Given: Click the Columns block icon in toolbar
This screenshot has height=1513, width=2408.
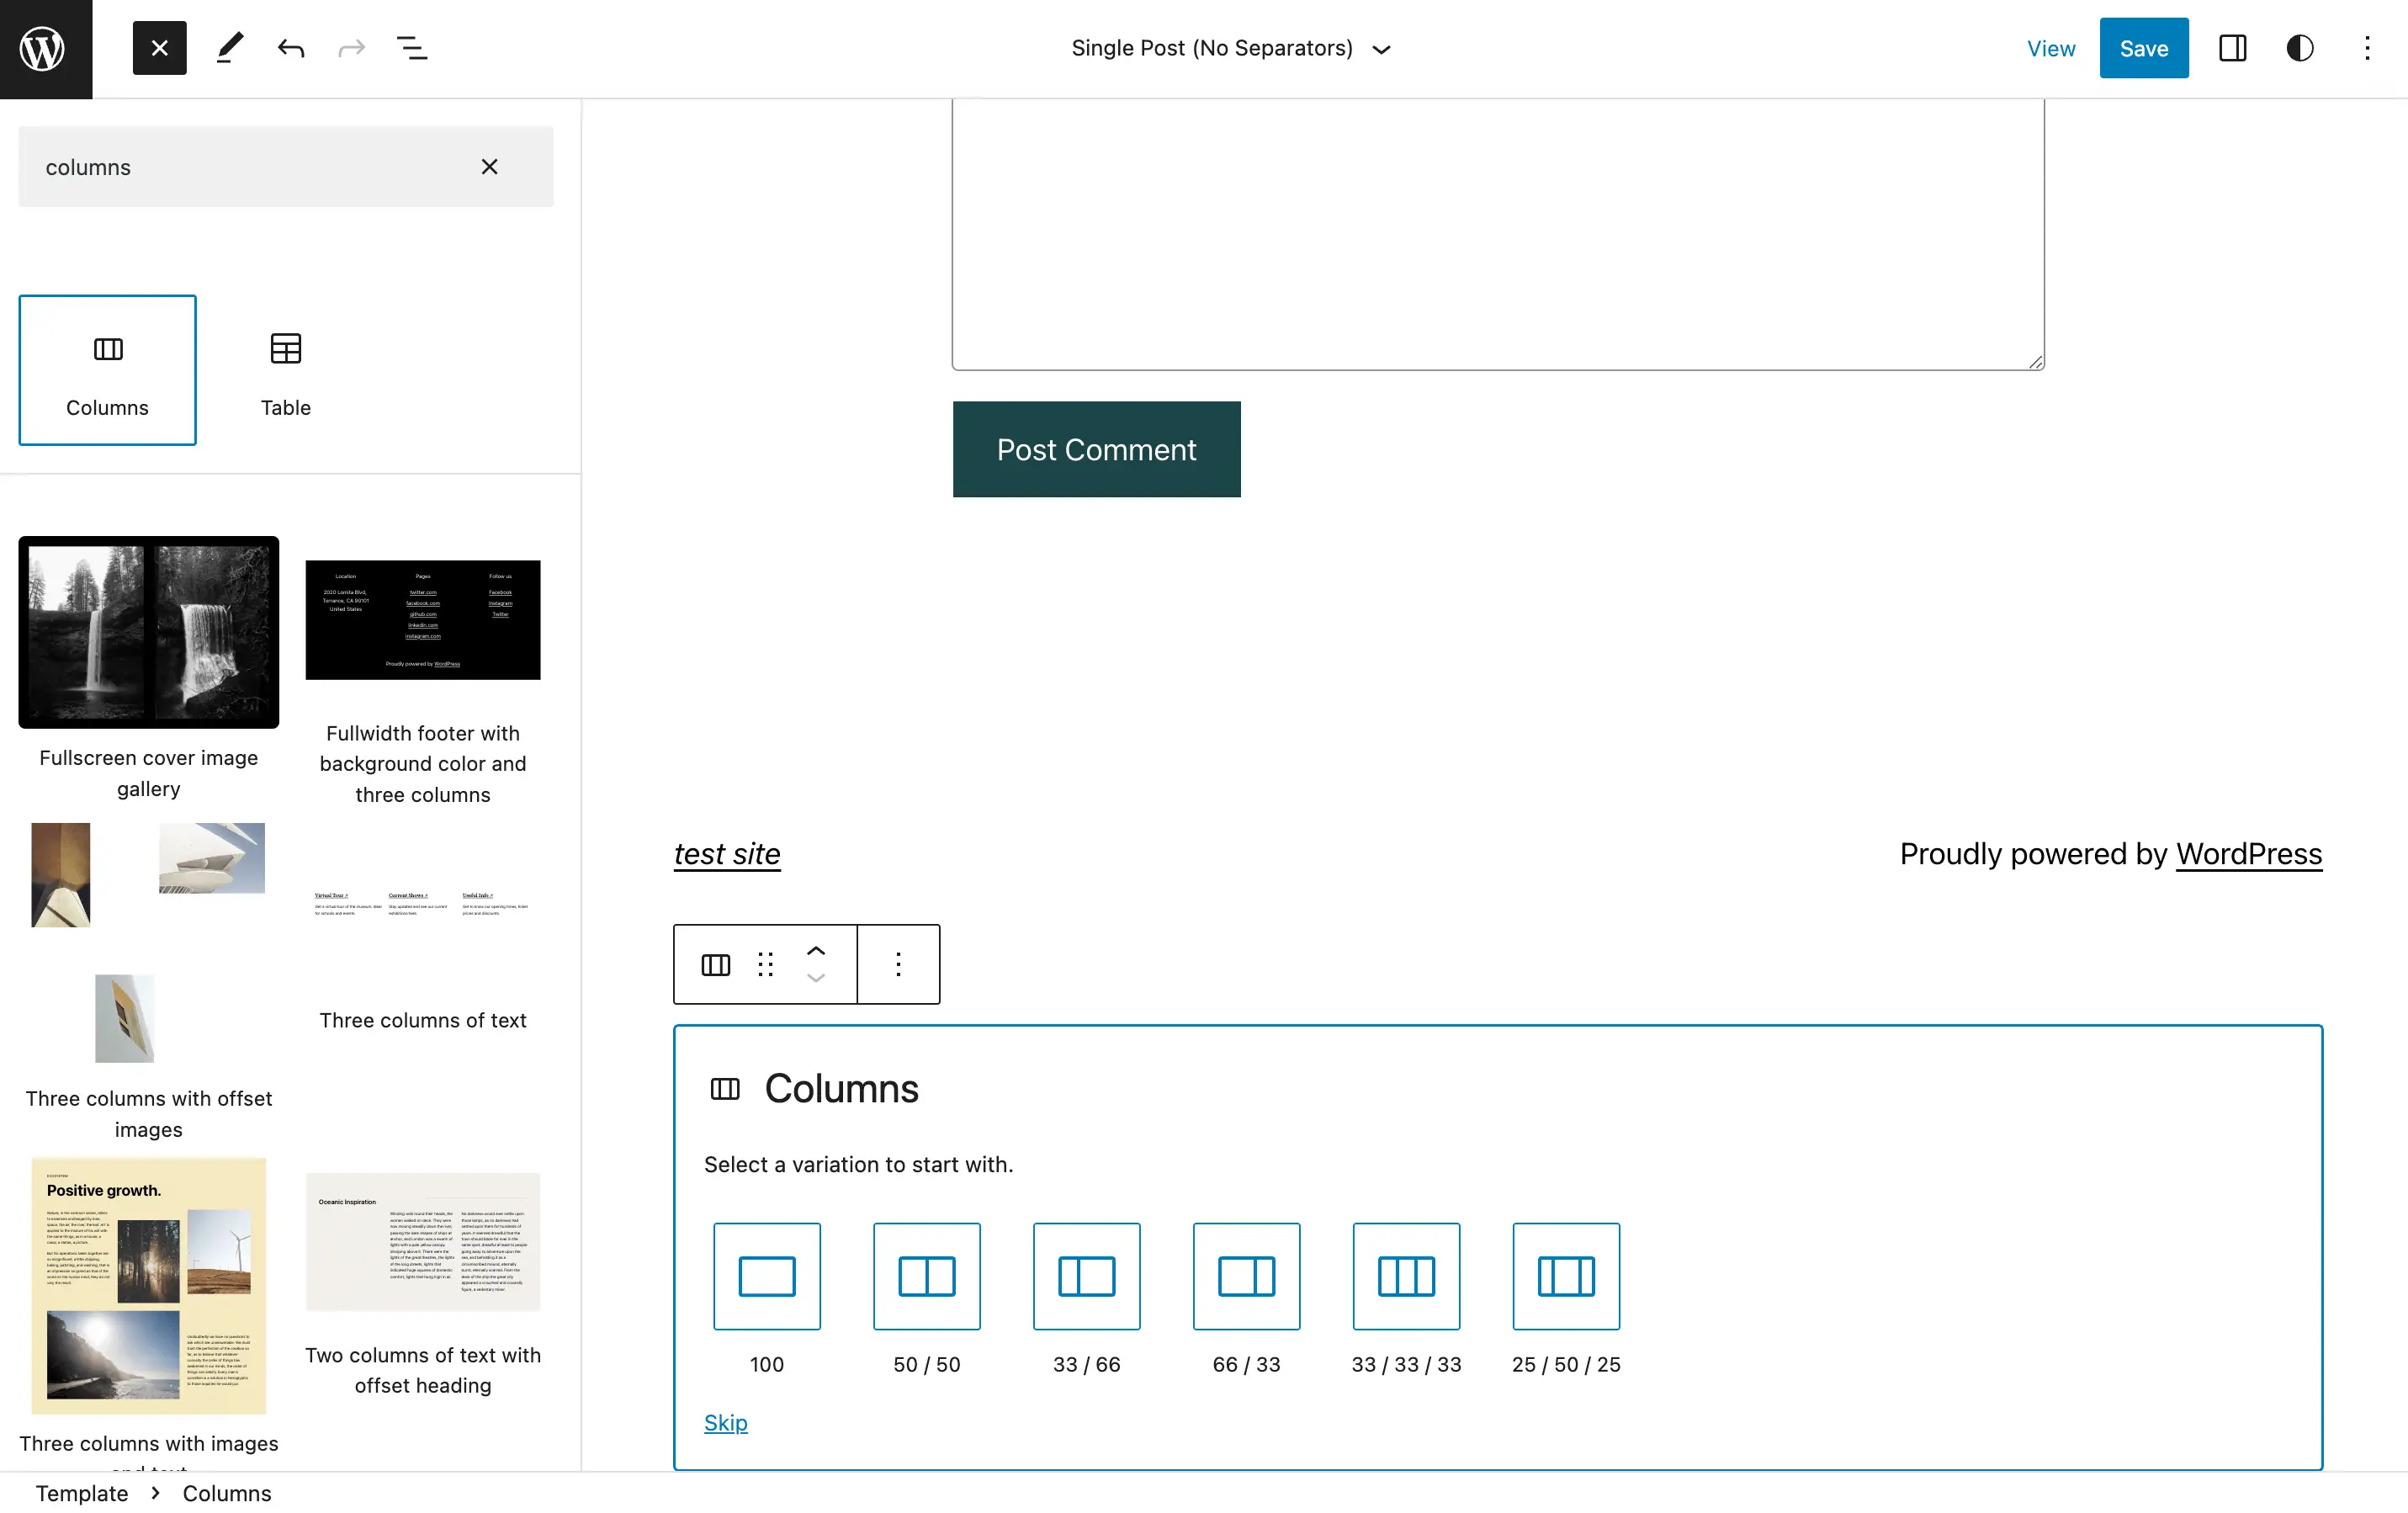Looking at the screenshot, I should pos(716,964).
